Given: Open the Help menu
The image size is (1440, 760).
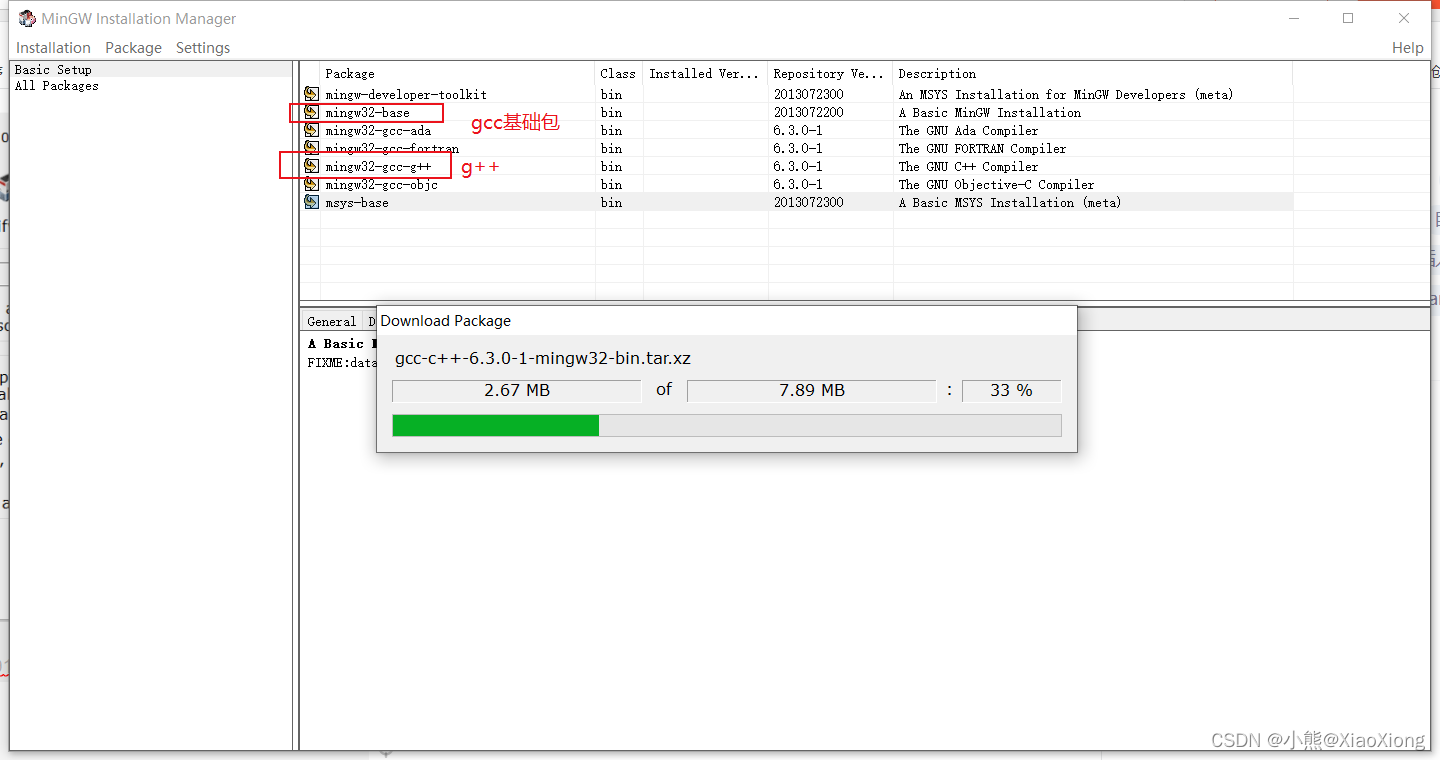Looking at the screenshot, I should 1407,48.
